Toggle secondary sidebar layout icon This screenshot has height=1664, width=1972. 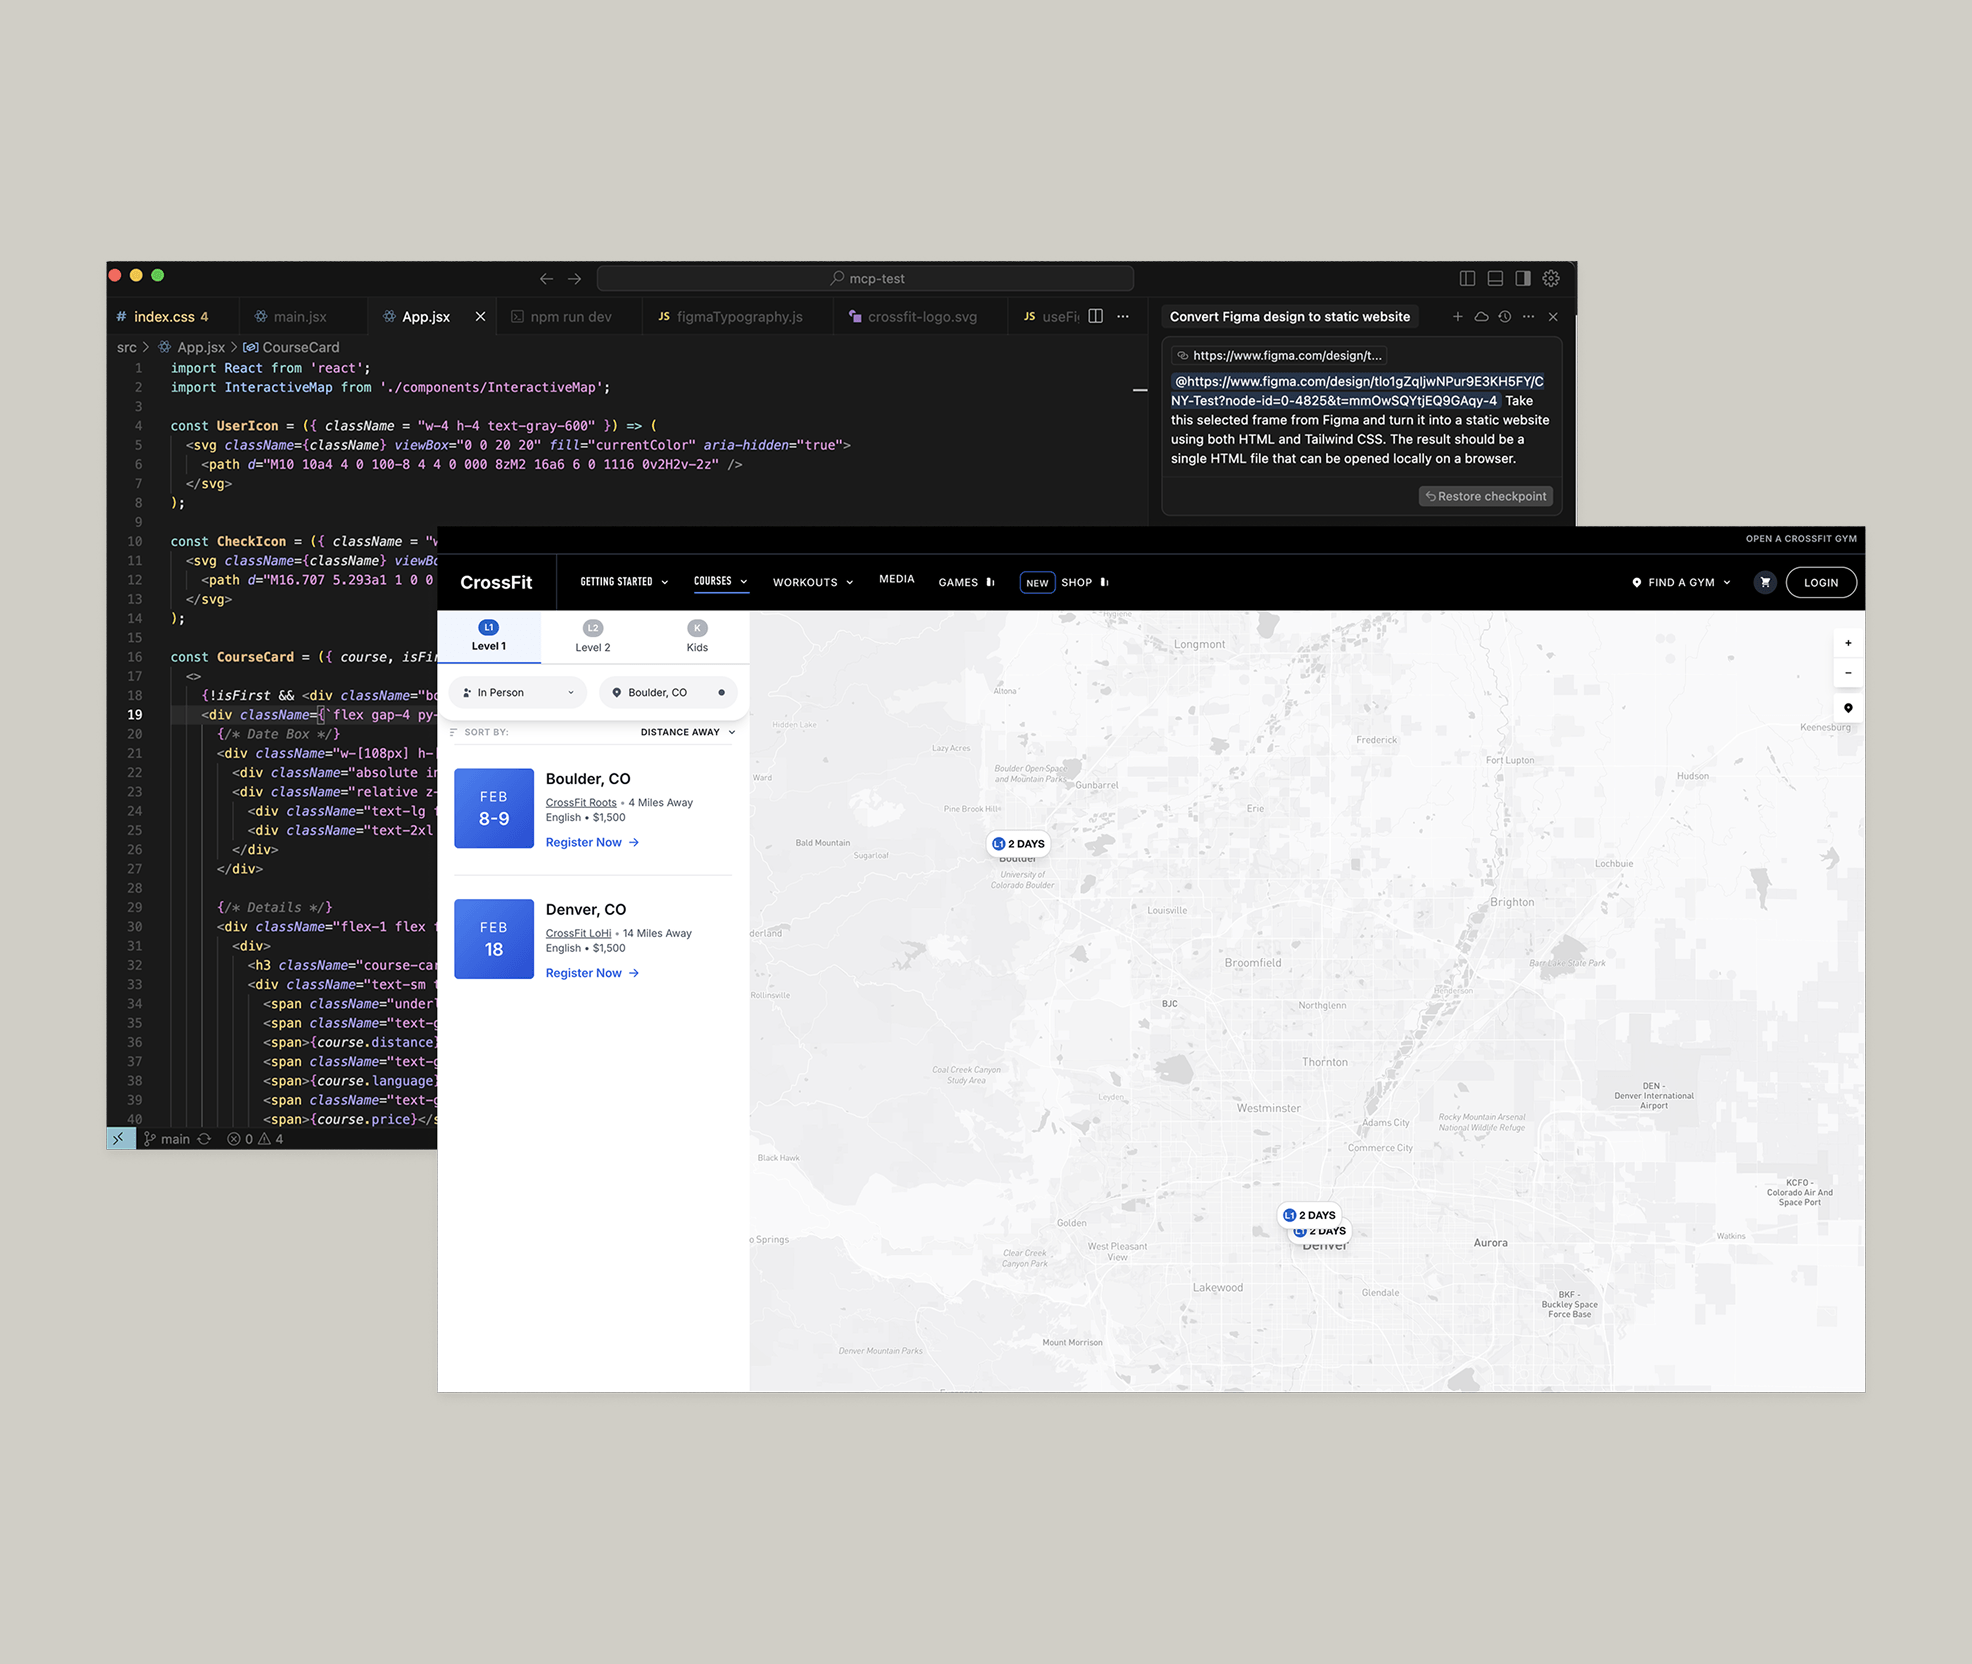click(1523, 278)
